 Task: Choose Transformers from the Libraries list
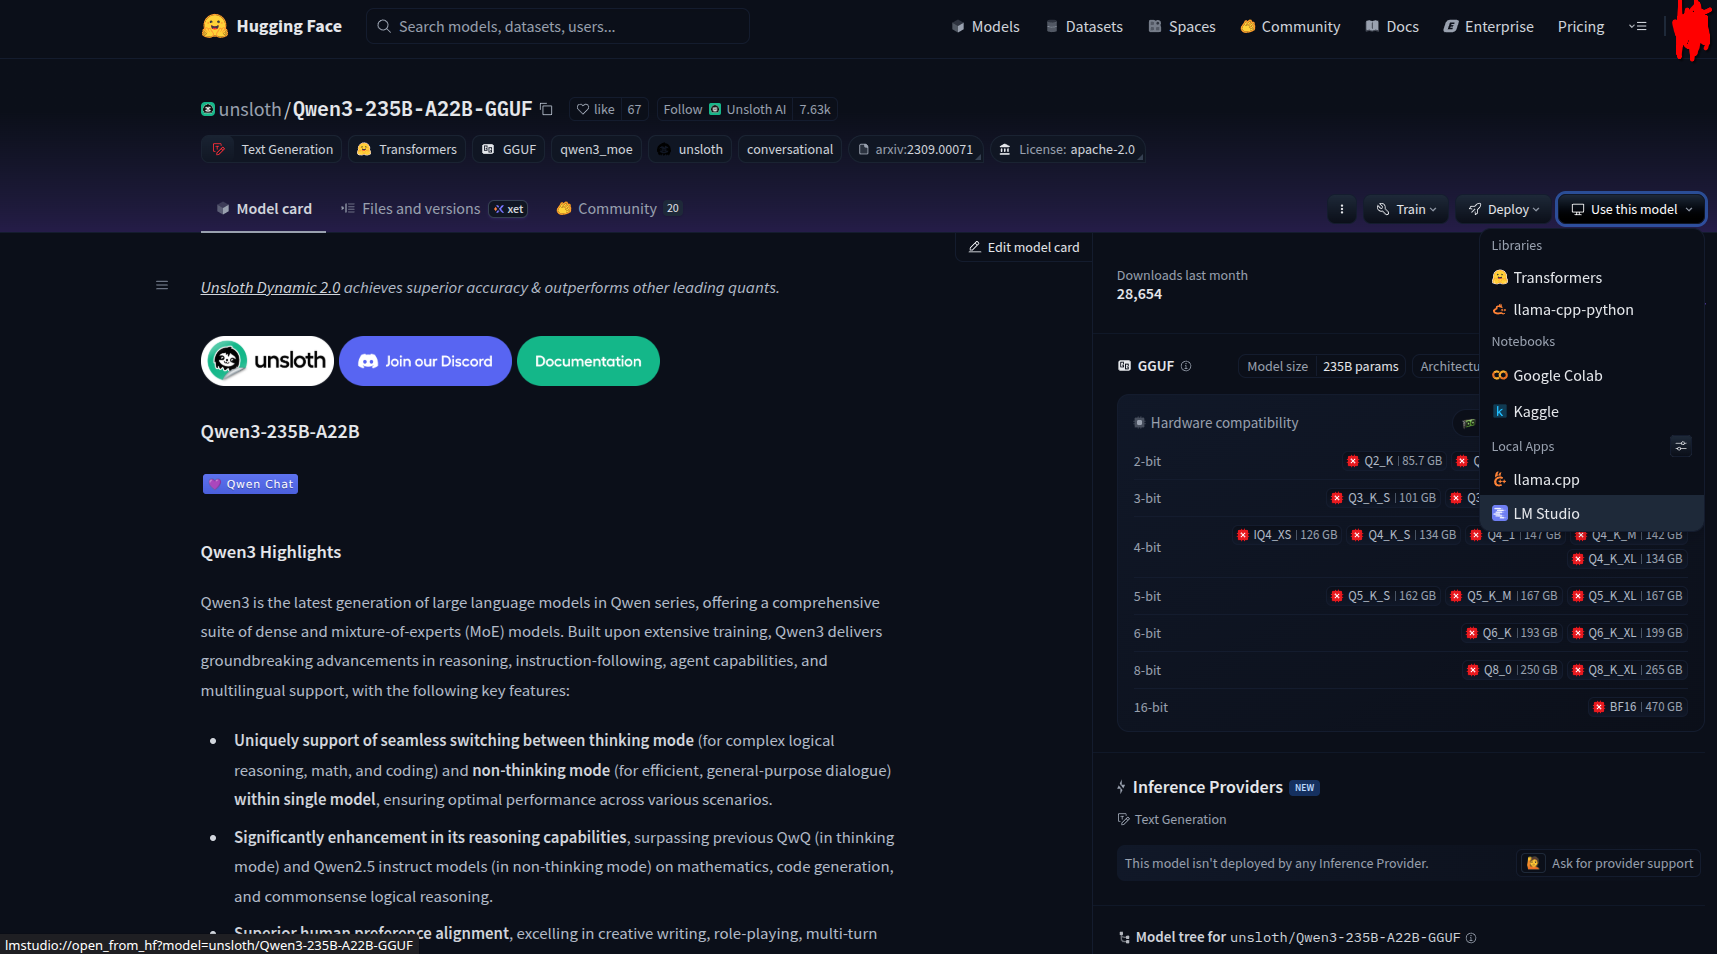(x=1592, y=278)
